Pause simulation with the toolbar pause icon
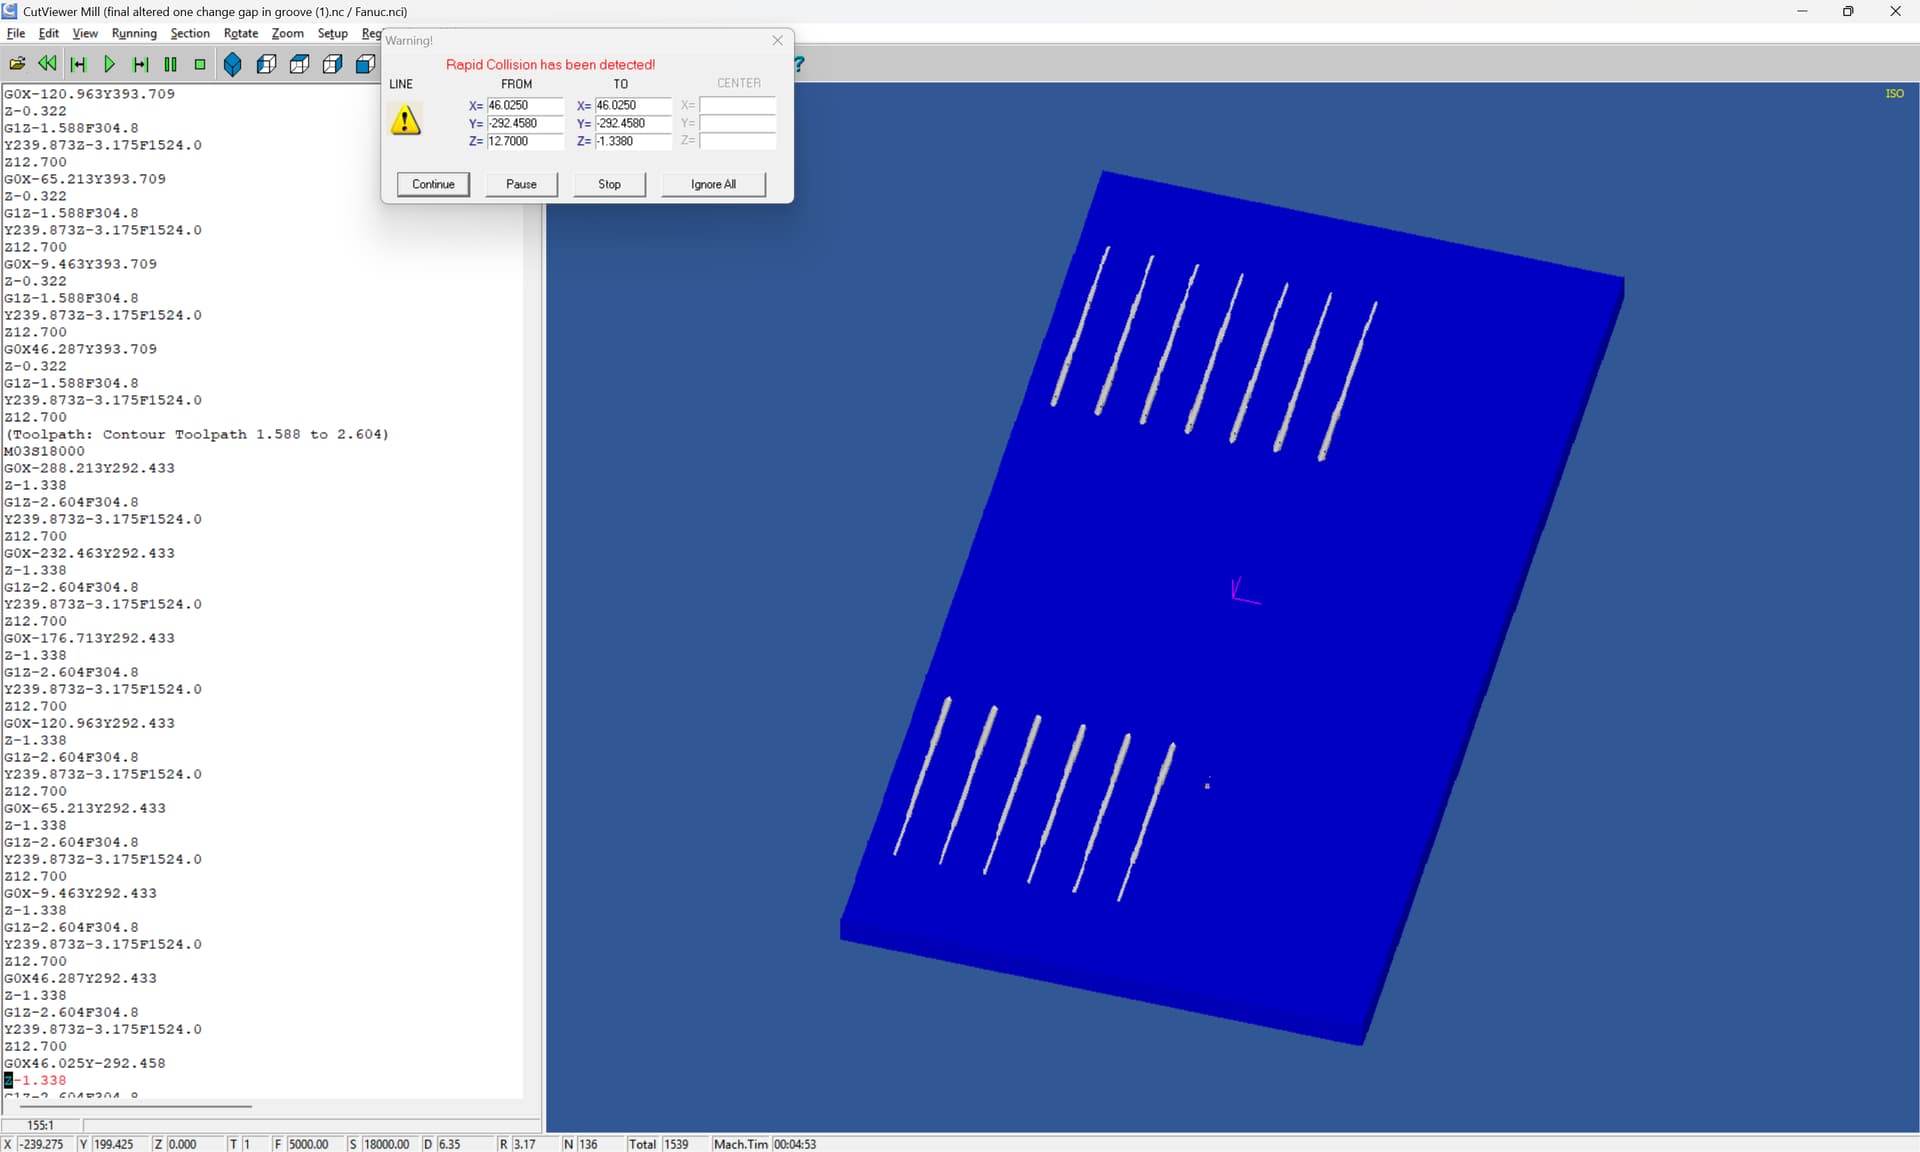Screen dimensions: 1920x1152 (170, 64)
